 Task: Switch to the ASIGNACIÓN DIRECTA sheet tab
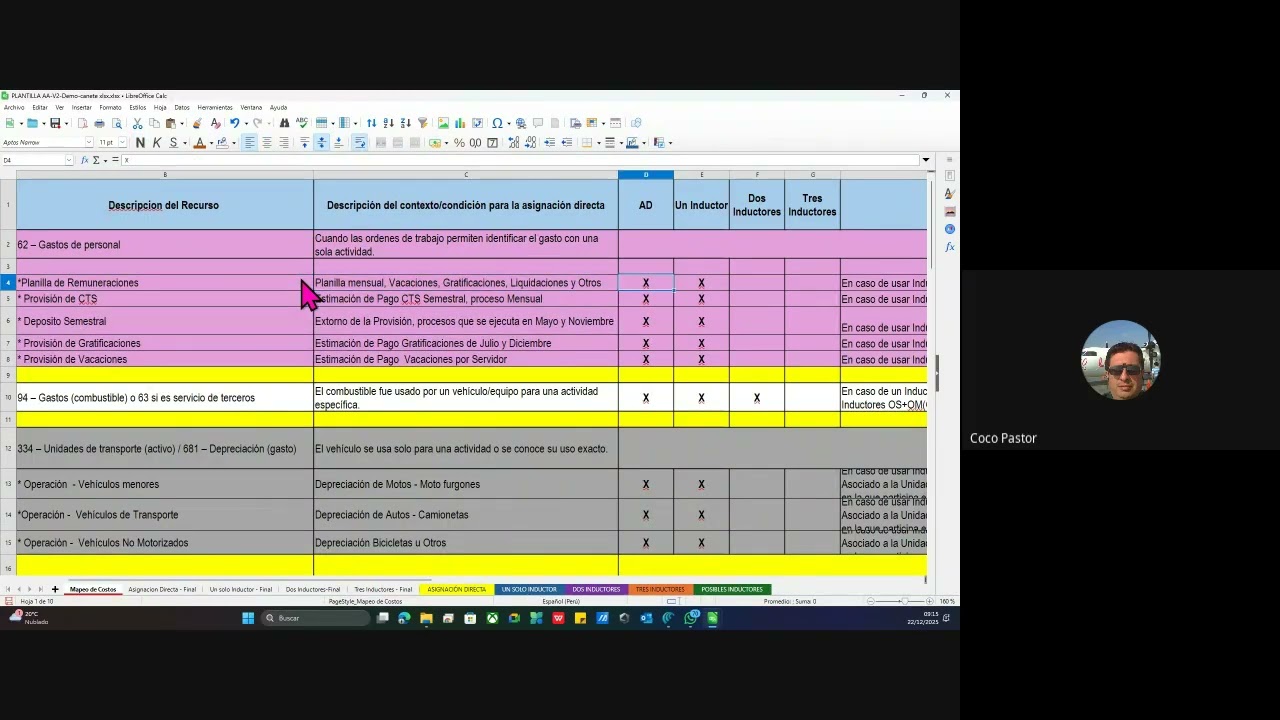coord(456,589)
